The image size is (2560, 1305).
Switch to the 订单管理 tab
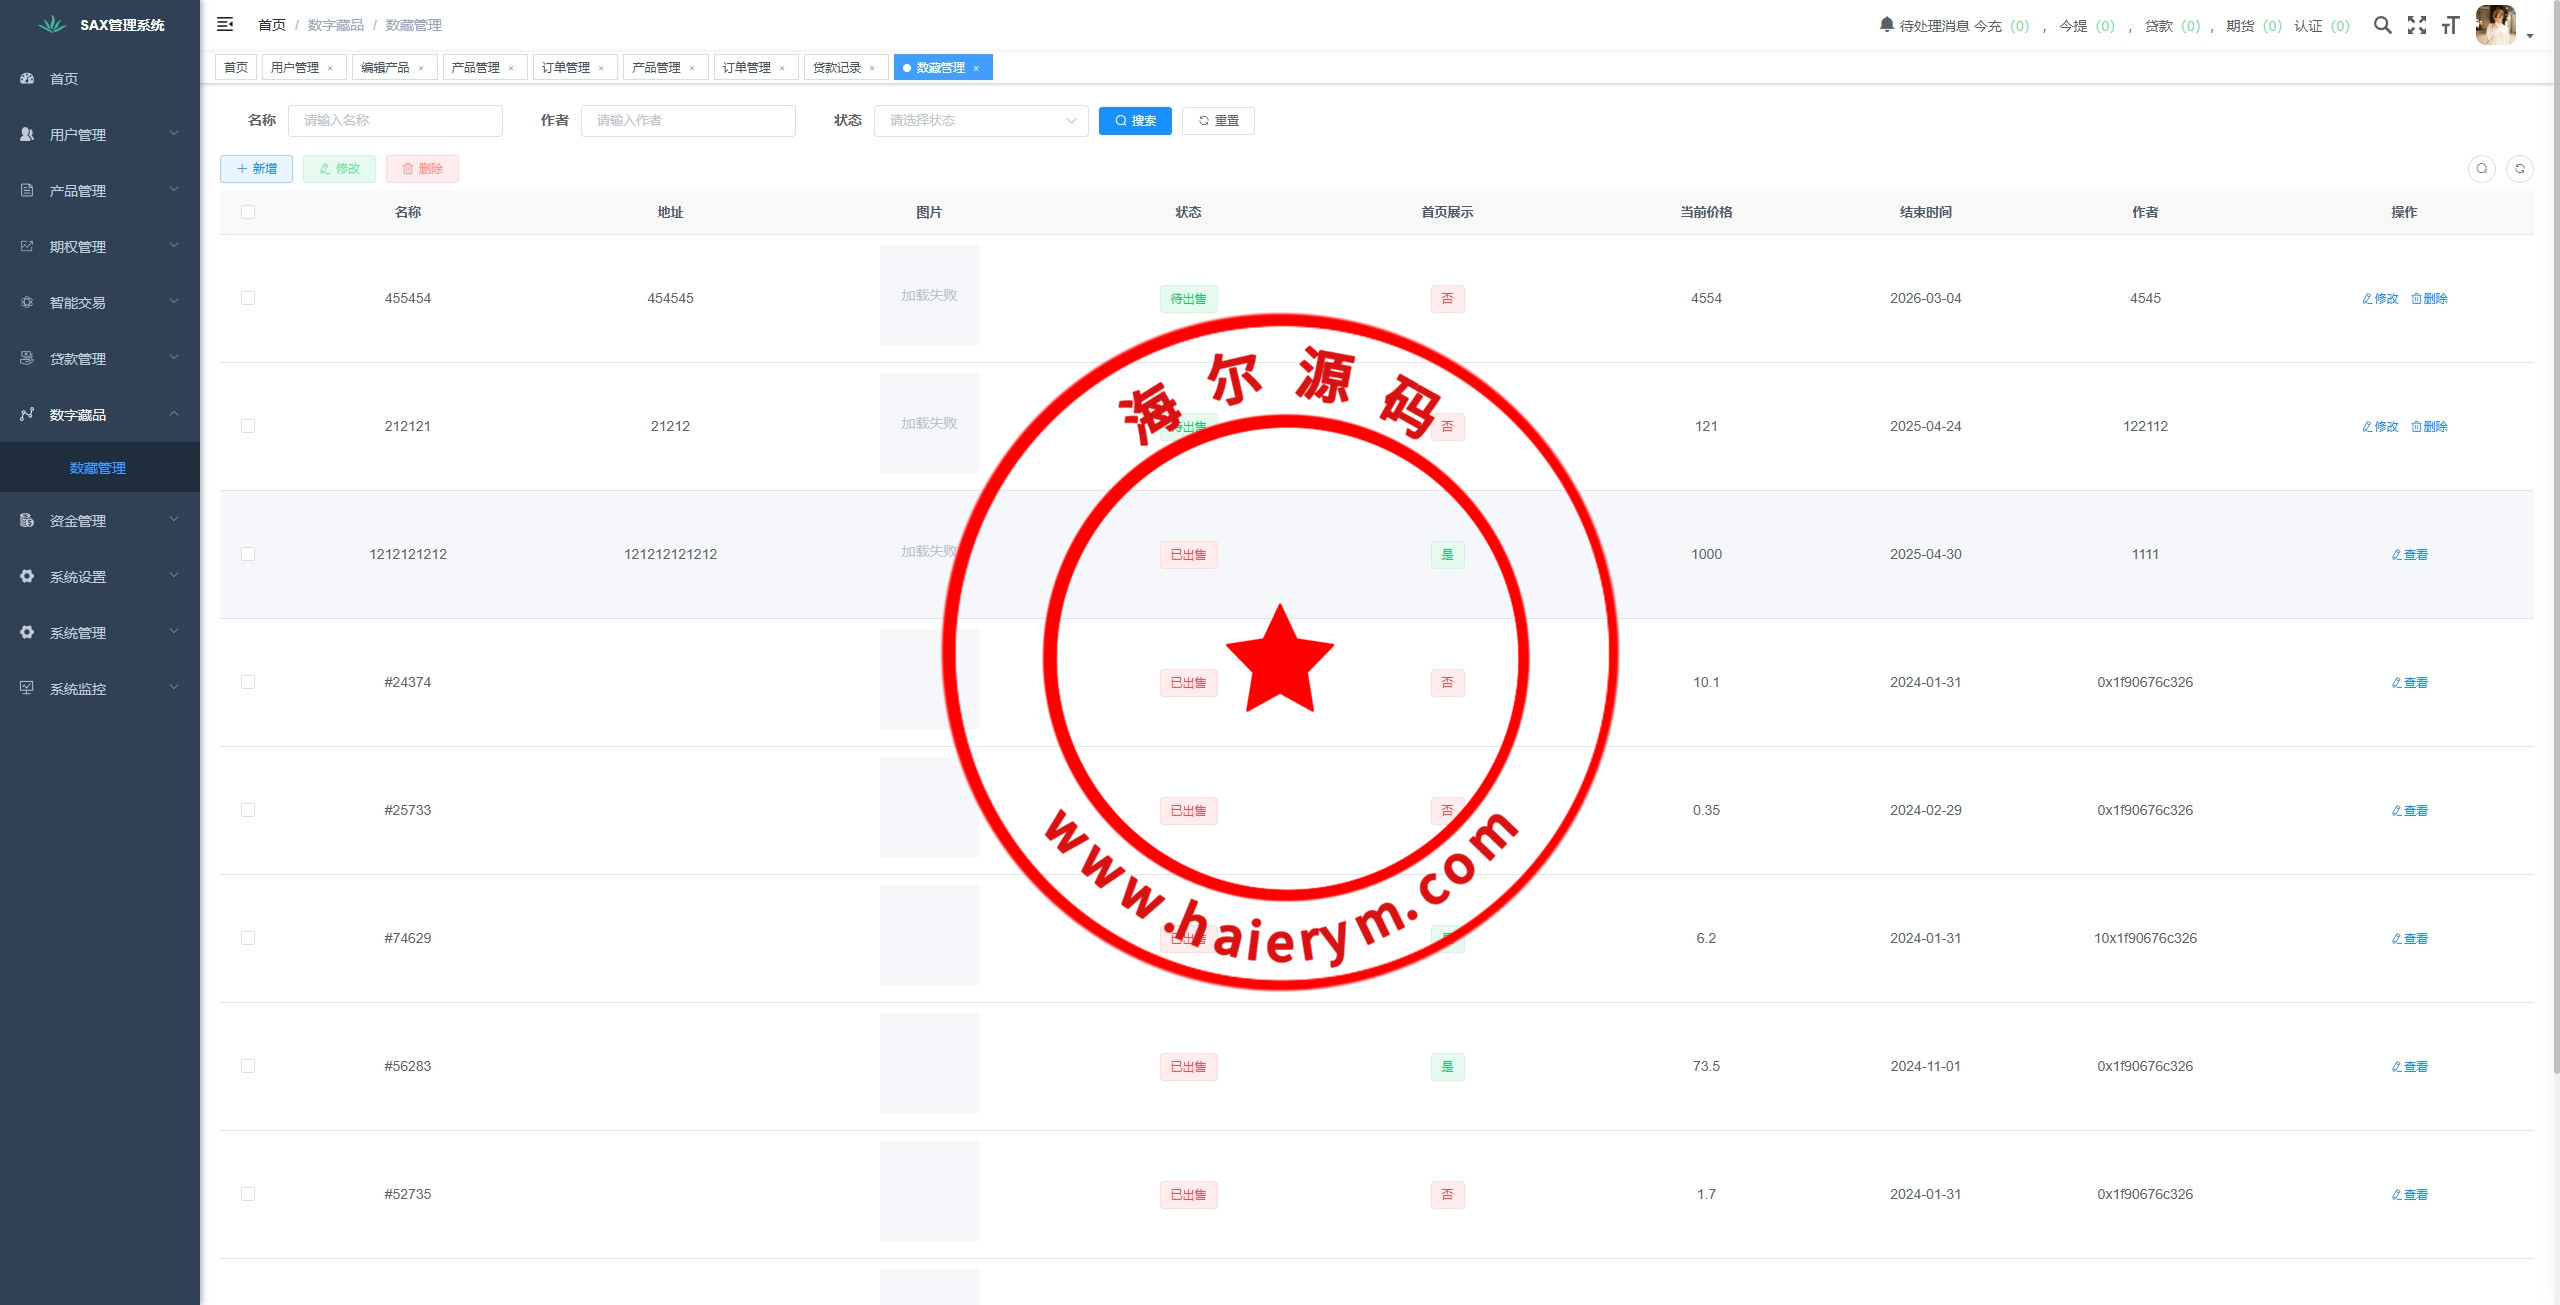pos(565,67)
